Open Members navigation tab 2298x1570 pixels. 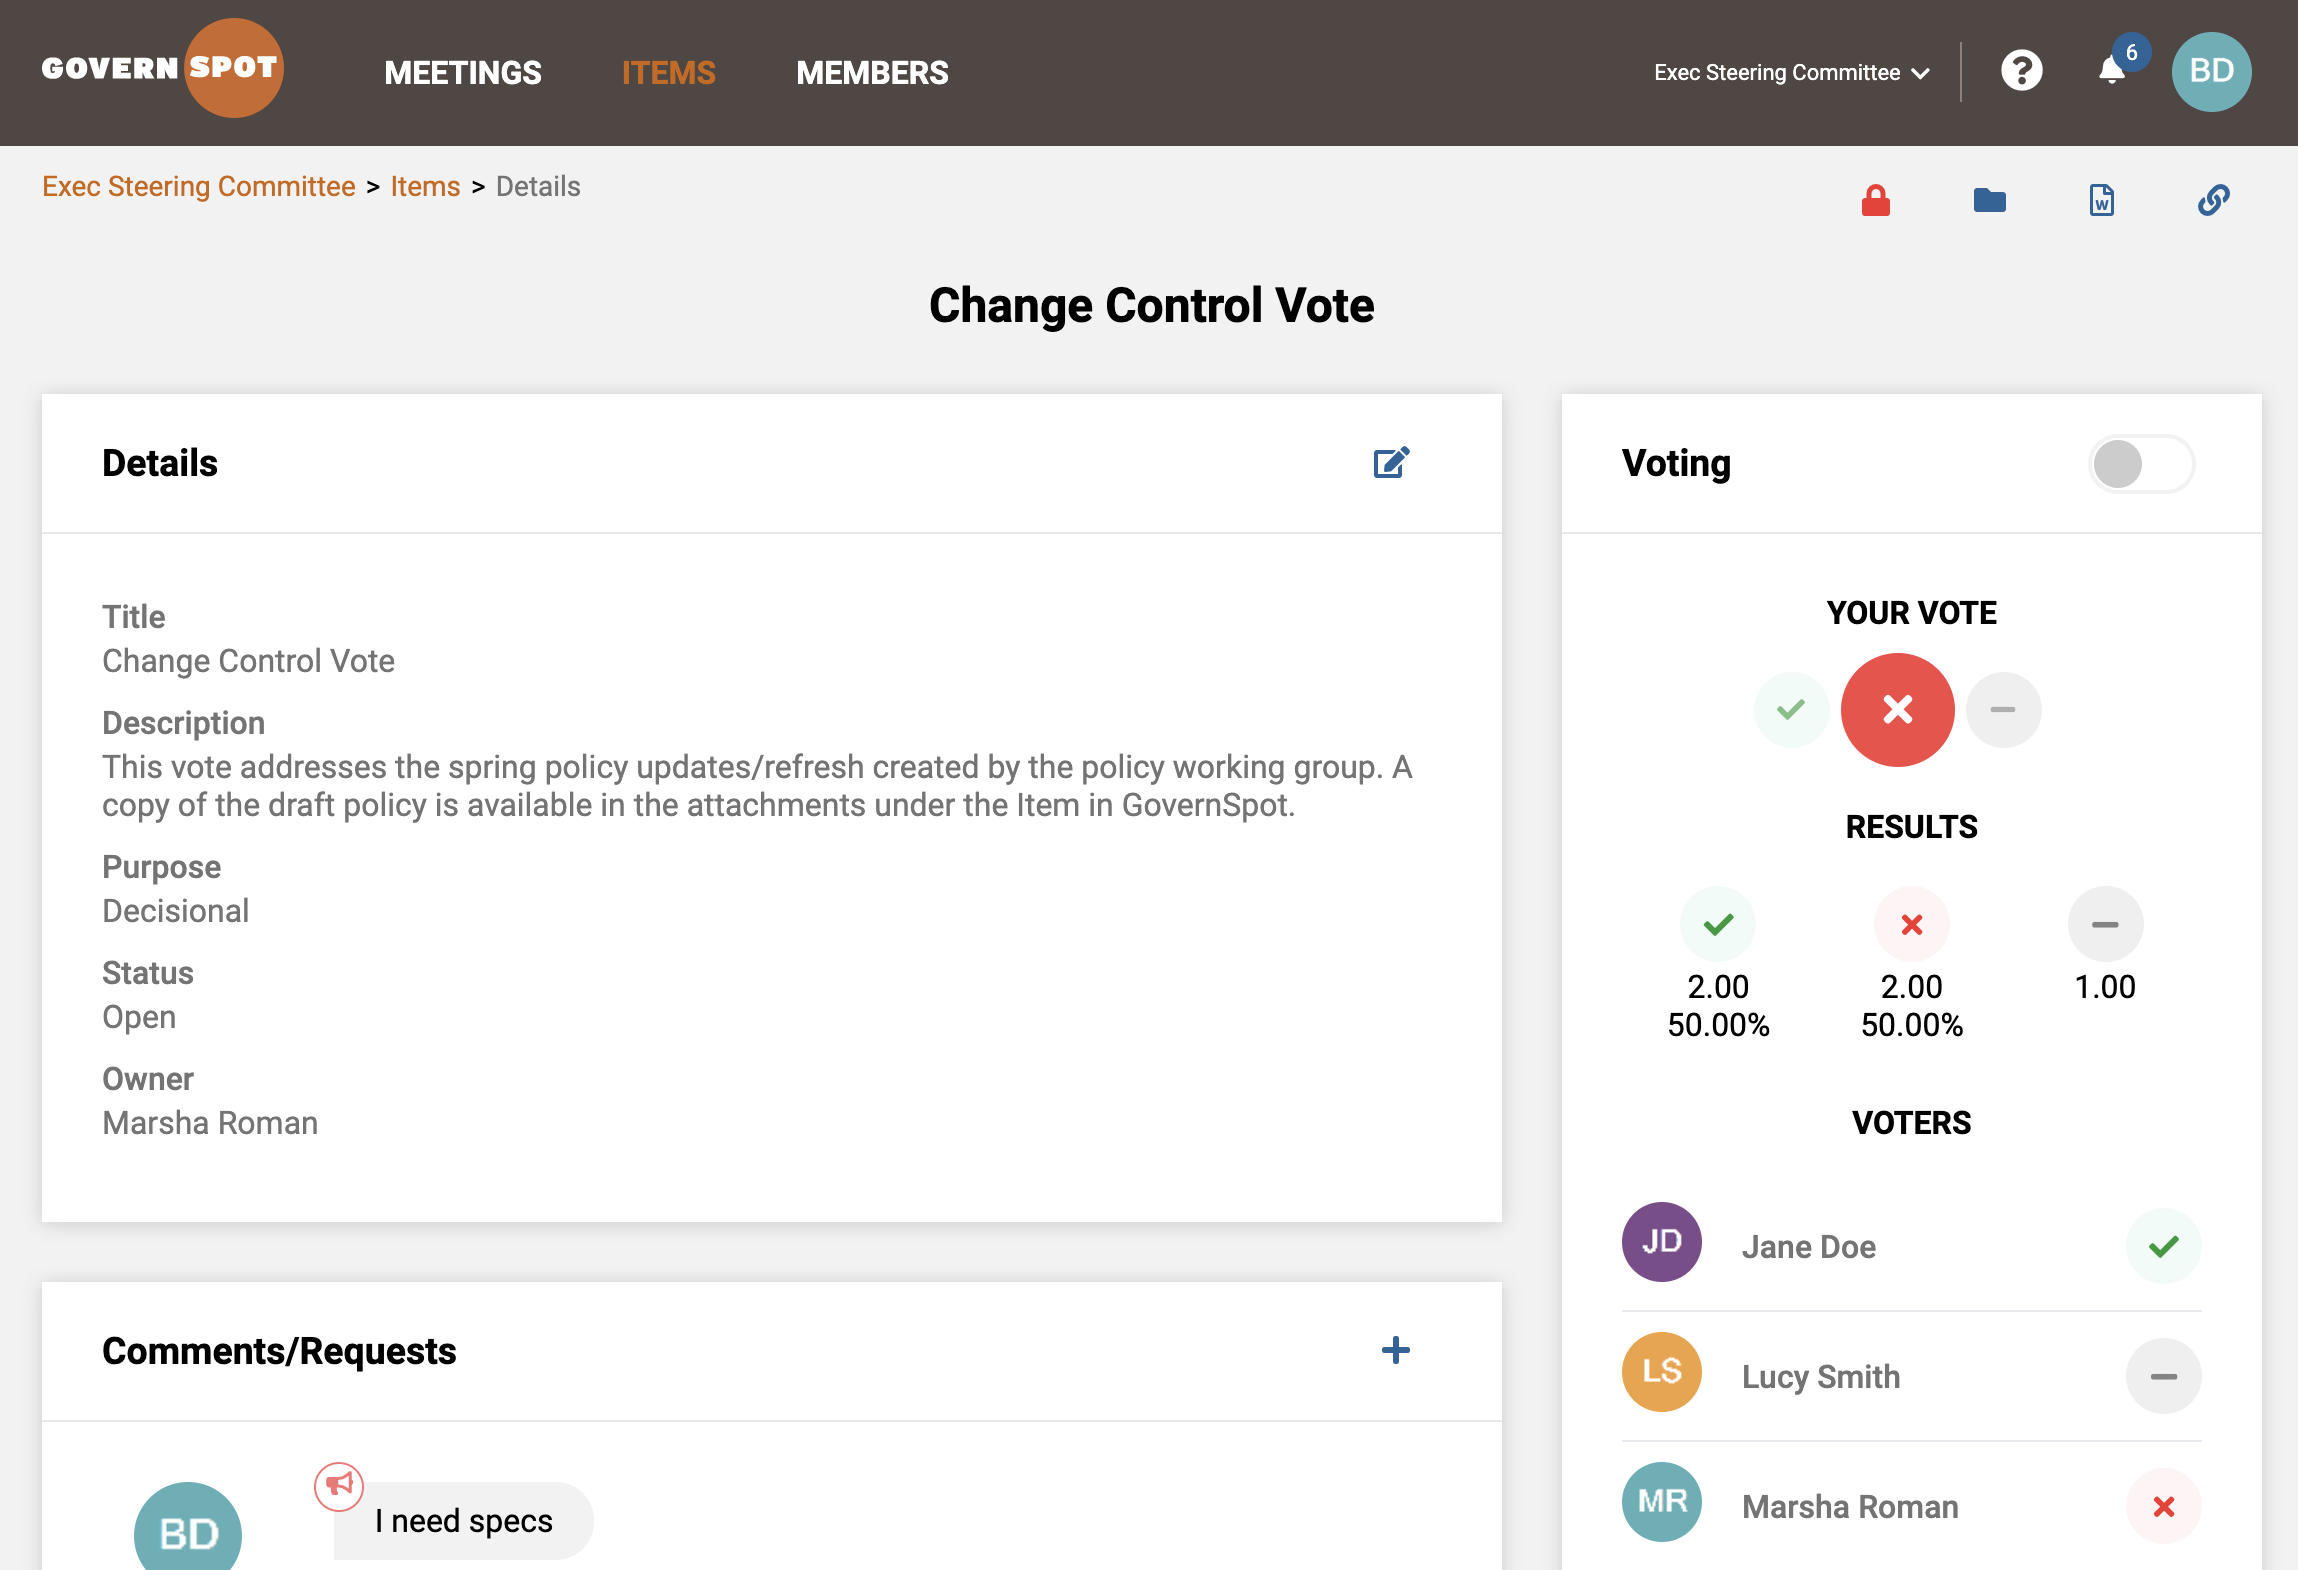click(872, 72)
